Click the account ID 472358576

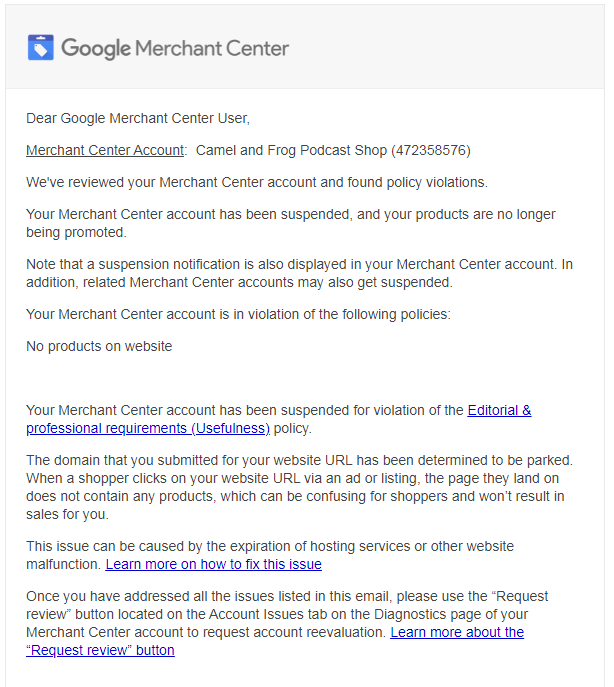click(x=430, y=150)
